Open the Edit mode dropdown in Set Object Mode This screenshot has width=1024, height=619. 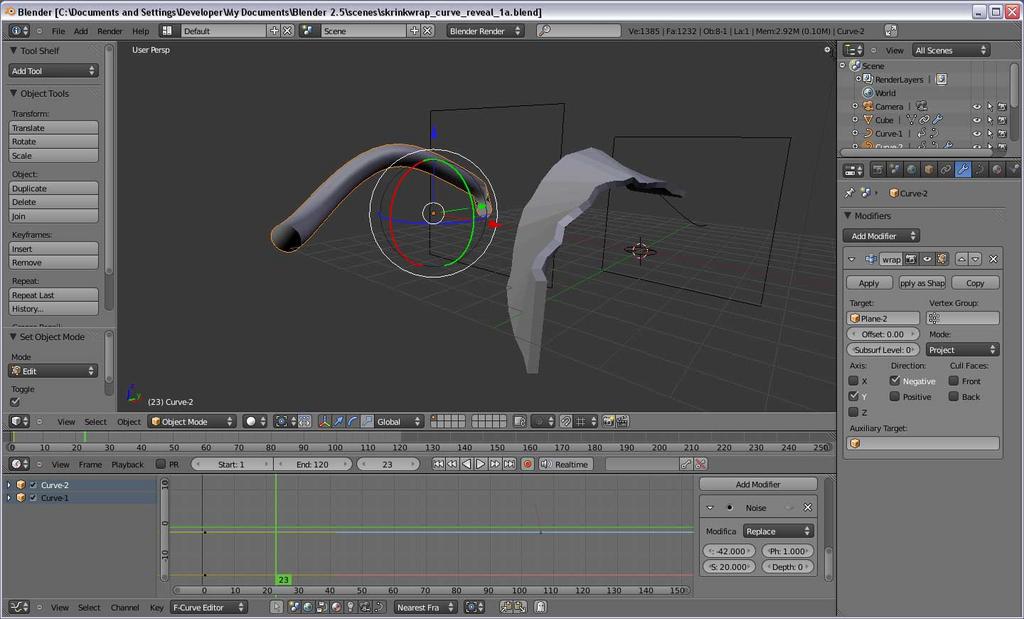click(54, 371)
